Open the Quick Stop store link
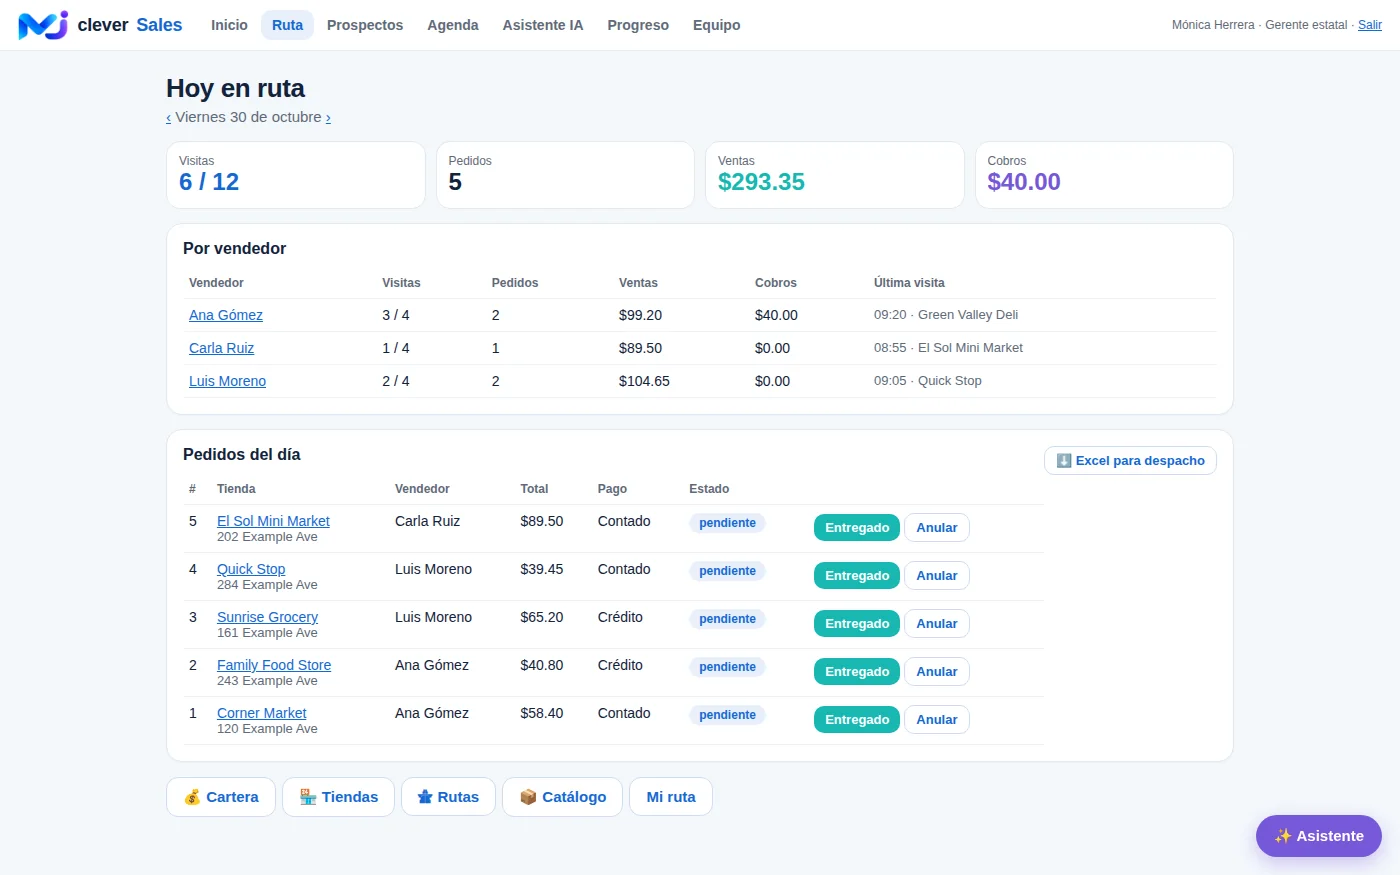The height and width of the screenshot is (875, 1400). point(251,569)
